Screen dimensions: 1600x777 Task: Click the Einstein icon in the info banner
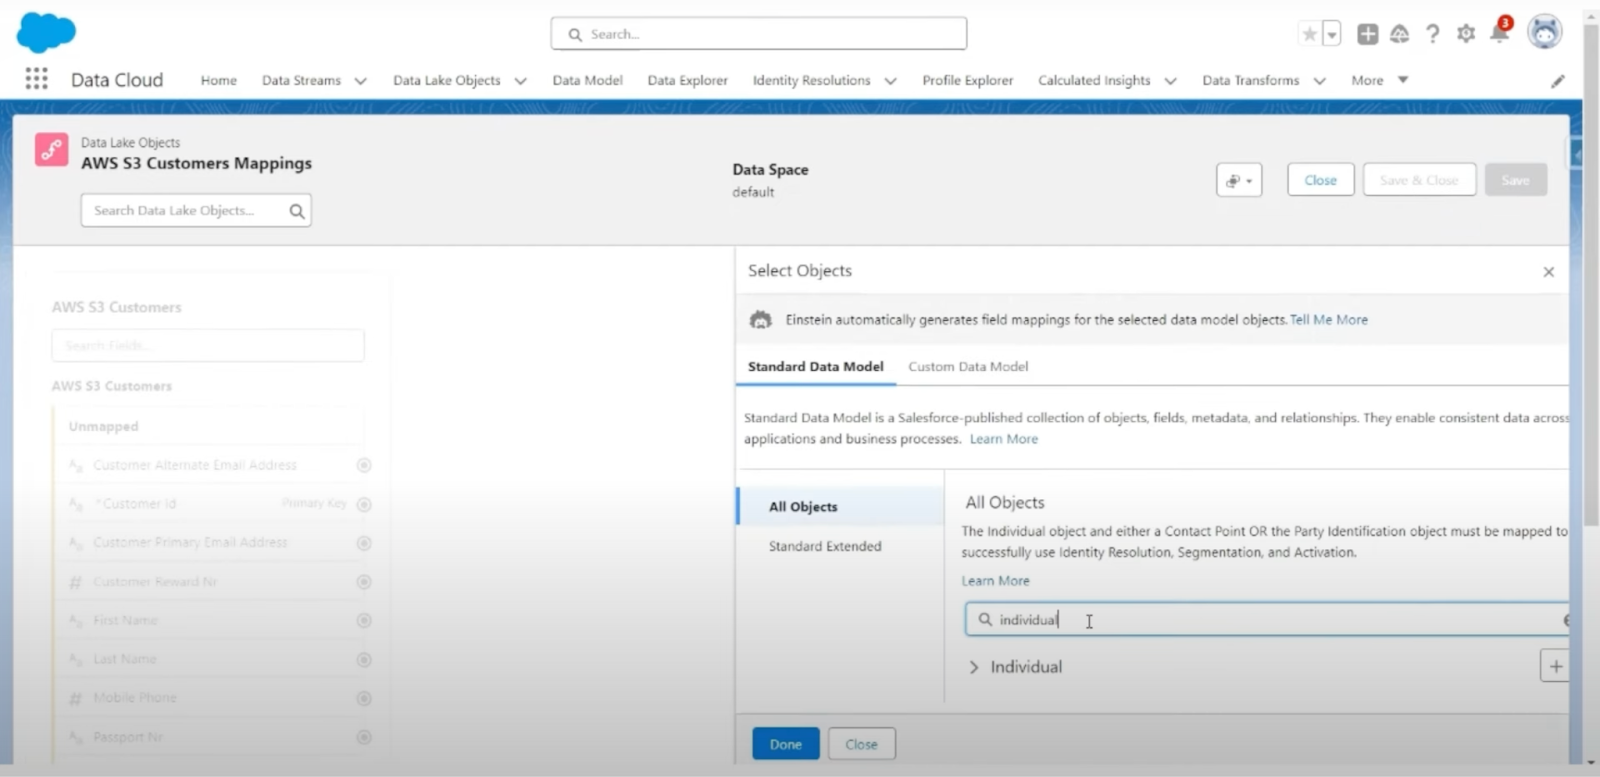click(761, 320)
